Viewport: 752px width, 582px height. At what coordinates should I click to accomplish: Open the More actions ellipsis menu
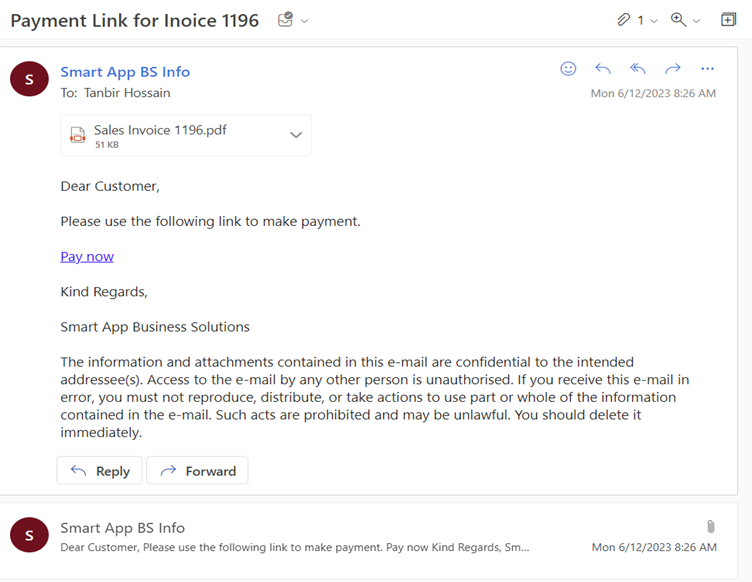708,69
